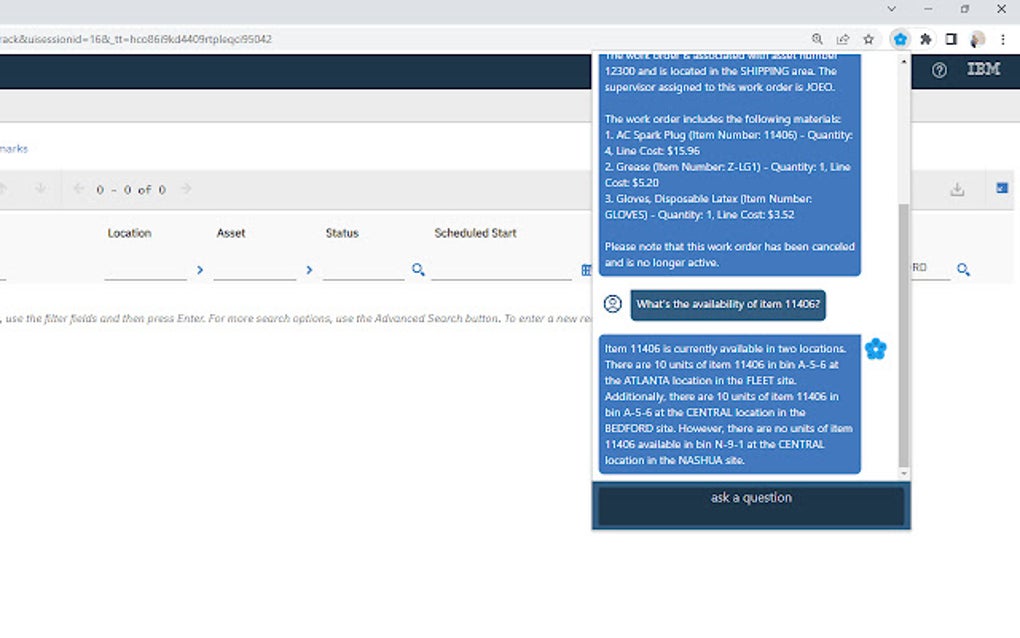Click the share page icon in address bar
This screenshot has width=1020, height=638.
[x=843, y=39]
